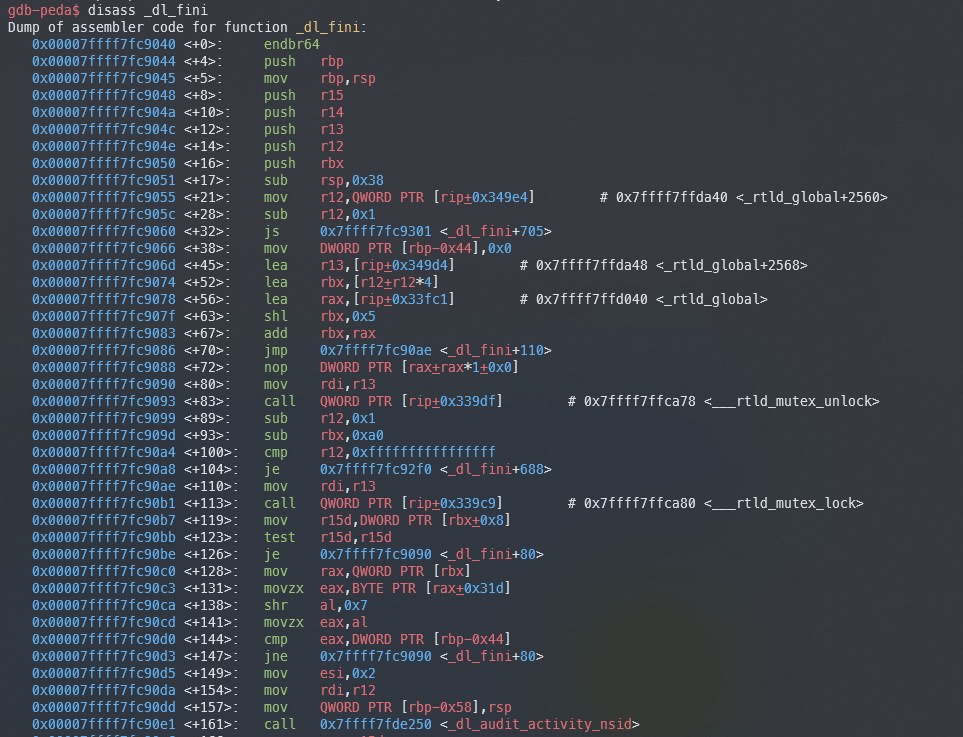This screenshot has width=963, height=737.
Task: Click the endbr64 instruction
Action: [x=292, y=44]
